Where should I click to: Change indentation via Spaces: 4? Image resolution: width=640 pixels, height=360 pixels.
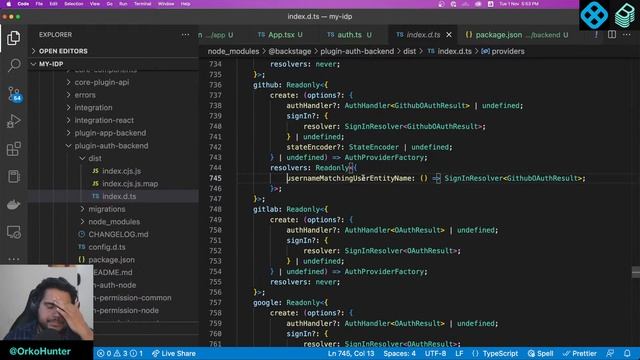coord(400,353)
